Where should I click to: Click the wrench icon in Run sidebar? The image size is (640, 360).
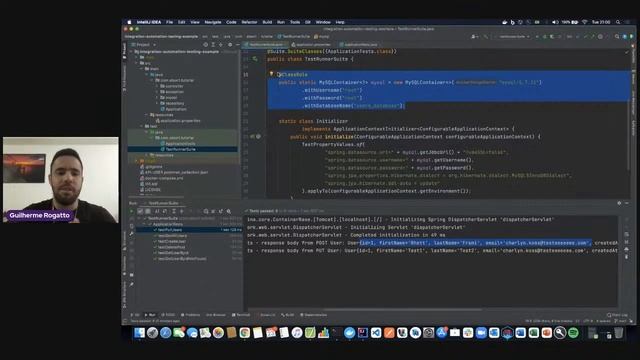point(131,234)
